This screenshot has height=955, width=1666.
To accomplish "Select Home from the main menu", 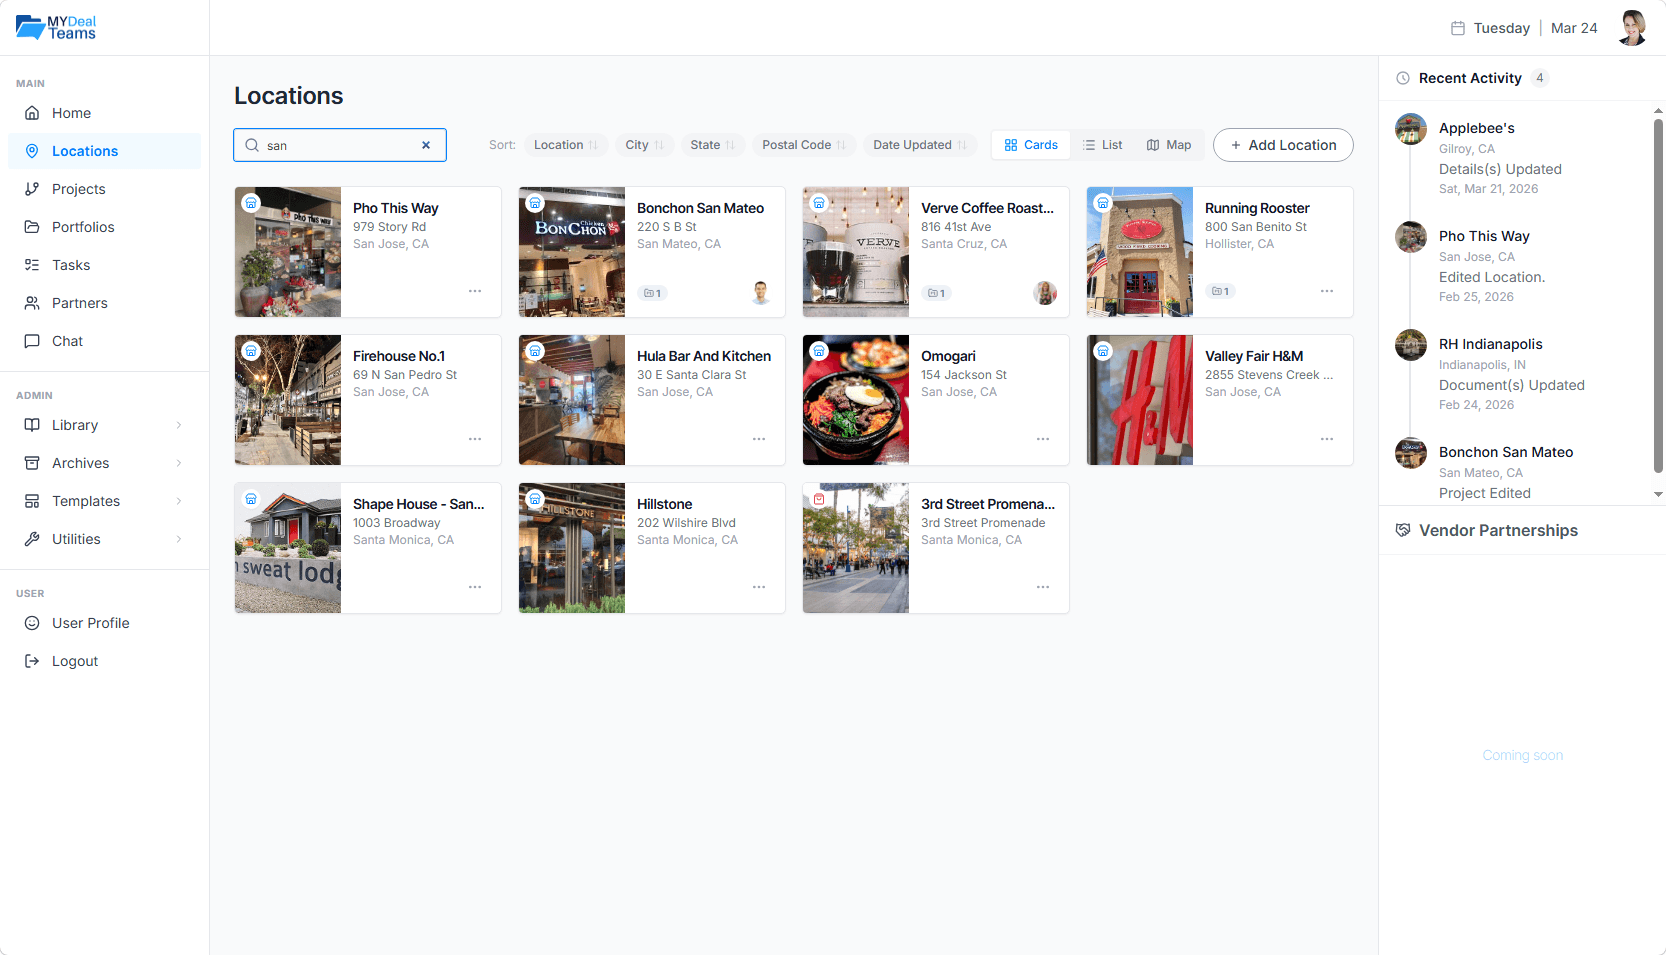I will pyautogui.click(x=71, y=113).
